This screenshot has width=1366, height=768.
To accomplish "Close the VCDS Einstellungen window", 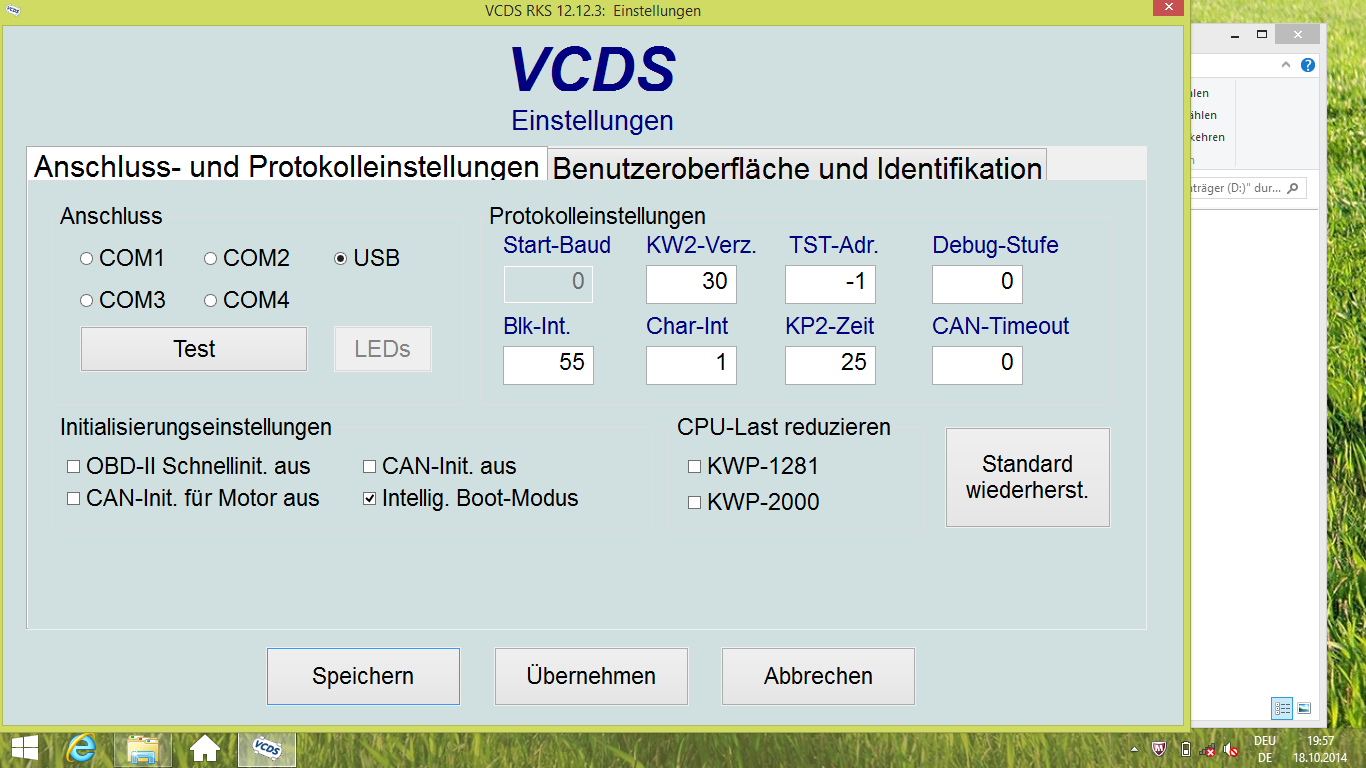I will pos(1167,8).
